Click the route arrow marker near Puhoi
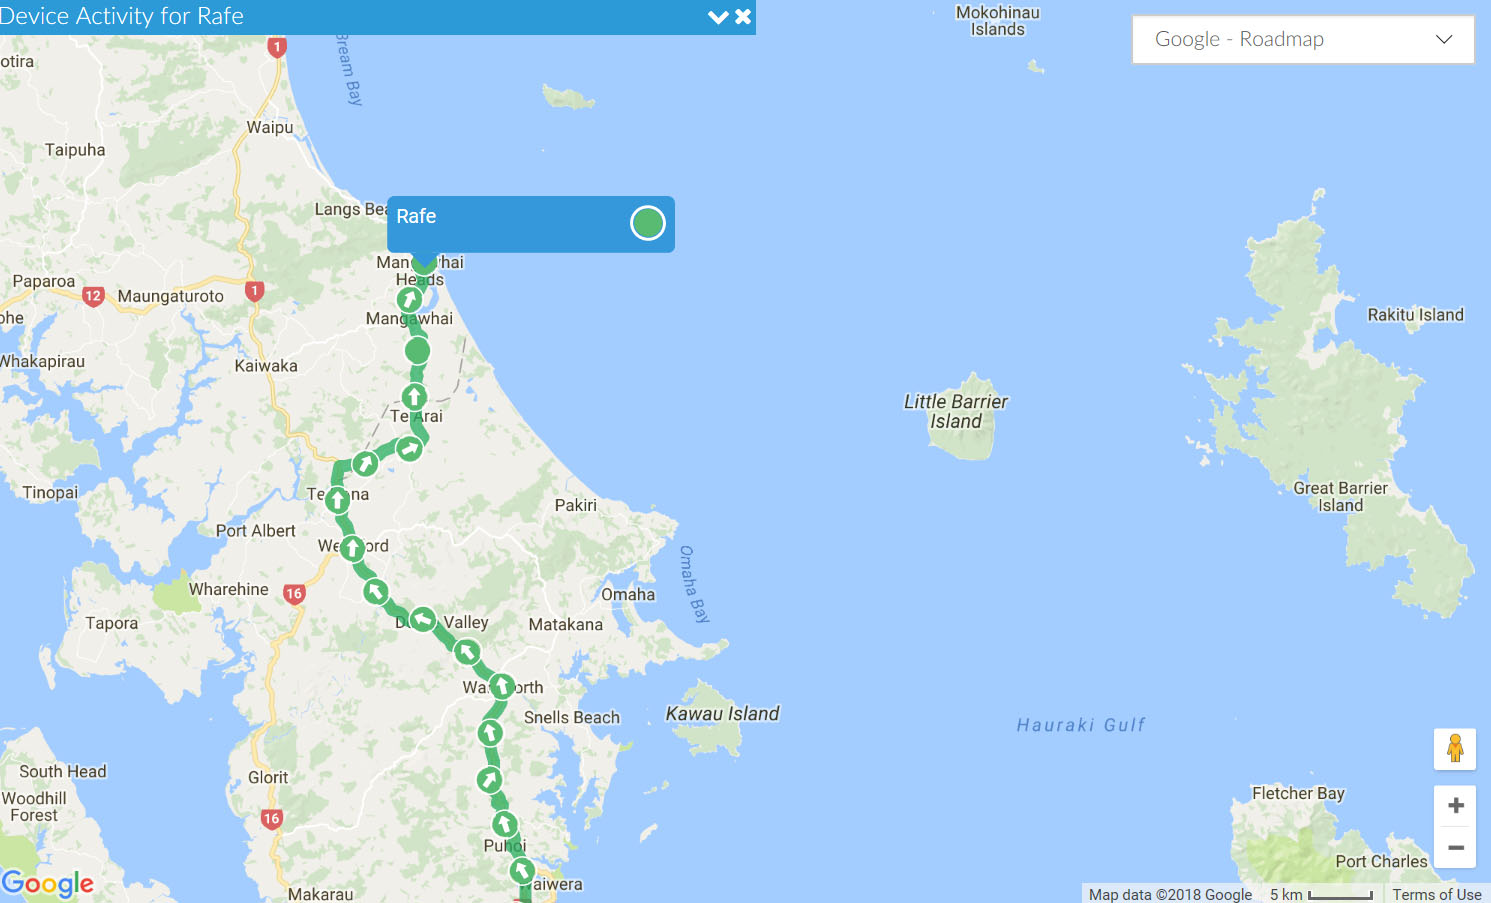This screenshot has height=903, width=1491. click(x=505, y=824)
